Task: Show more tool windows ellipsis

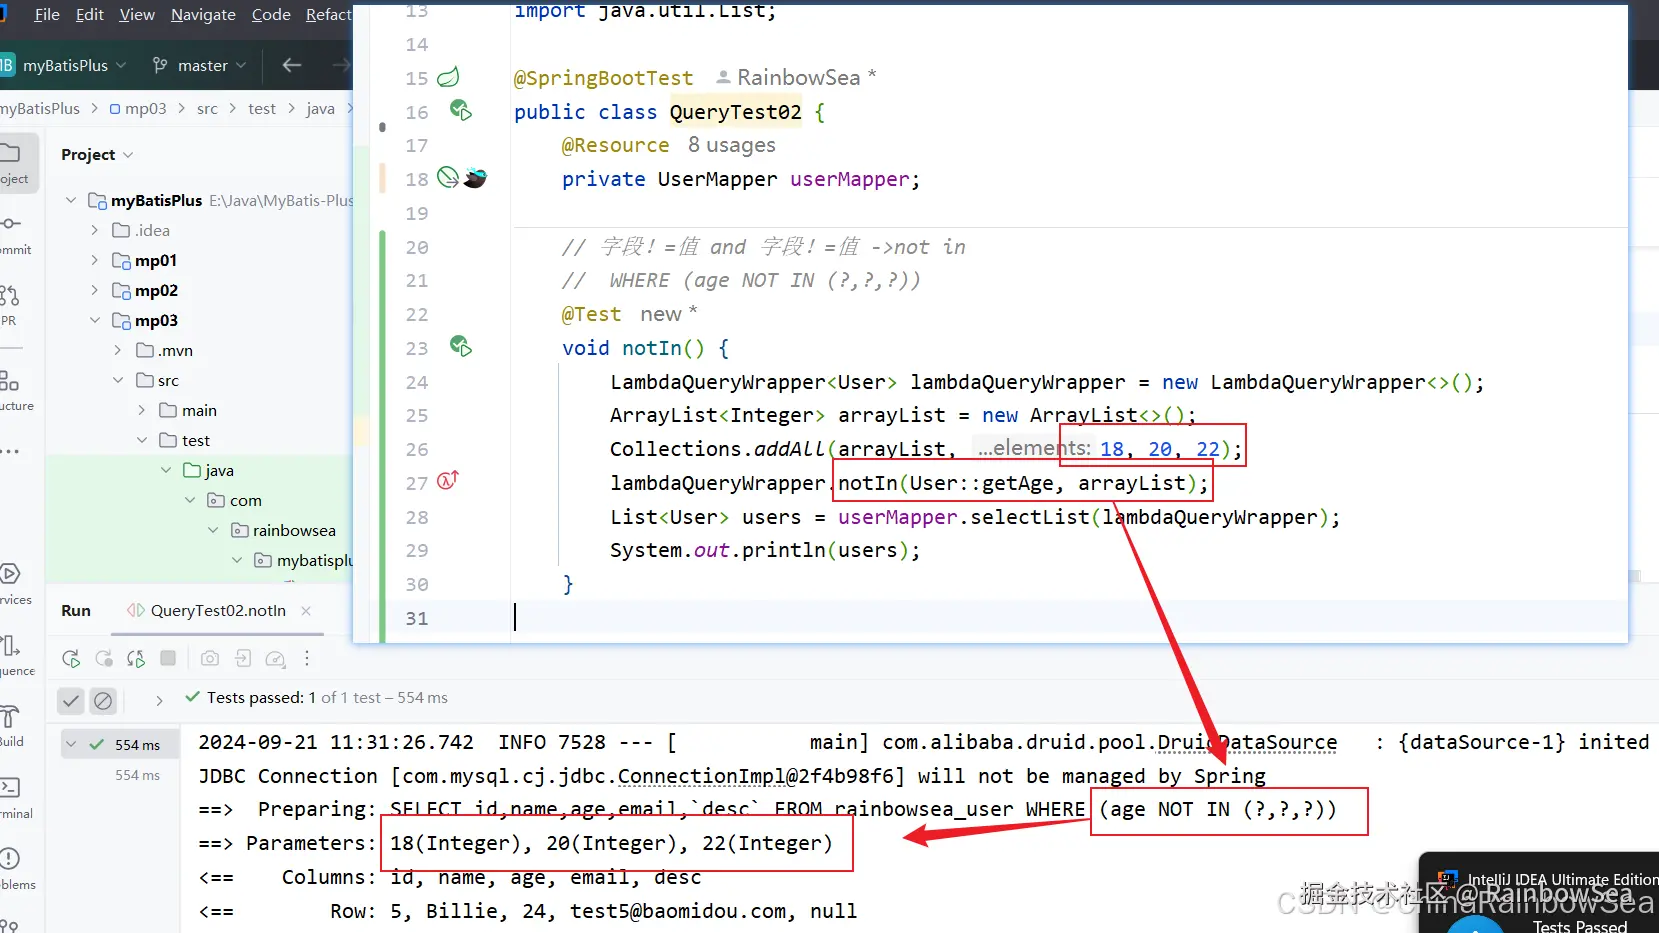Action: [x=10, y=452]
